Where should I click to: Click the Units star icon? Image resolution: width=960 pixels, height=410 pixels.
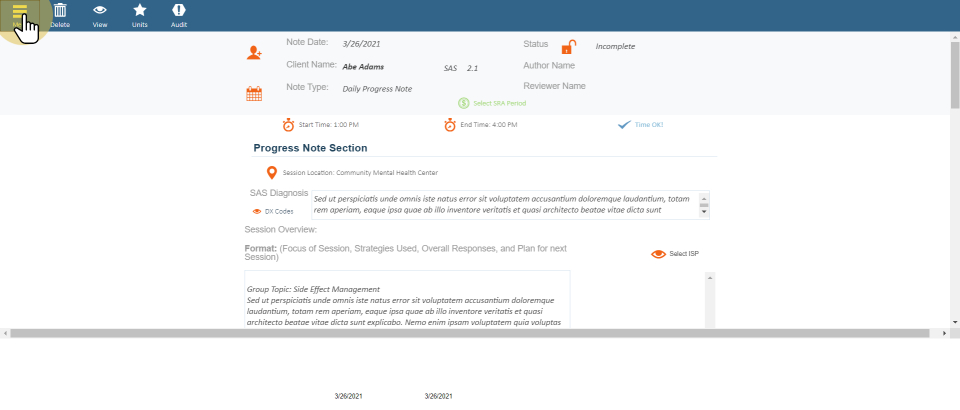(140, 10)
